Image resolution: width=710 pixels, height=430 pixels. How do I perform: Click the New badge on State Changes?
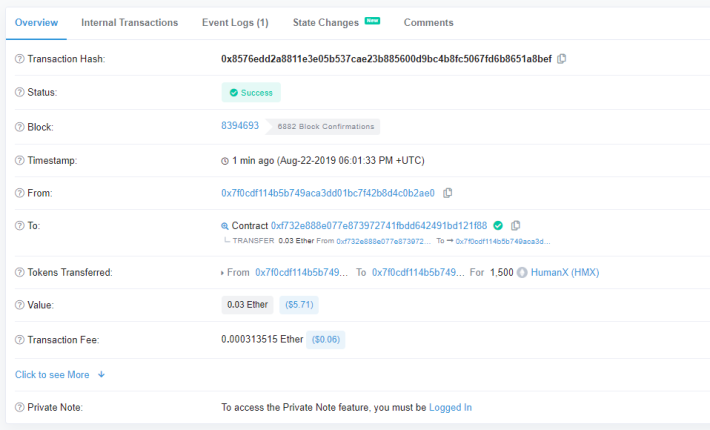tap(372, 20)
